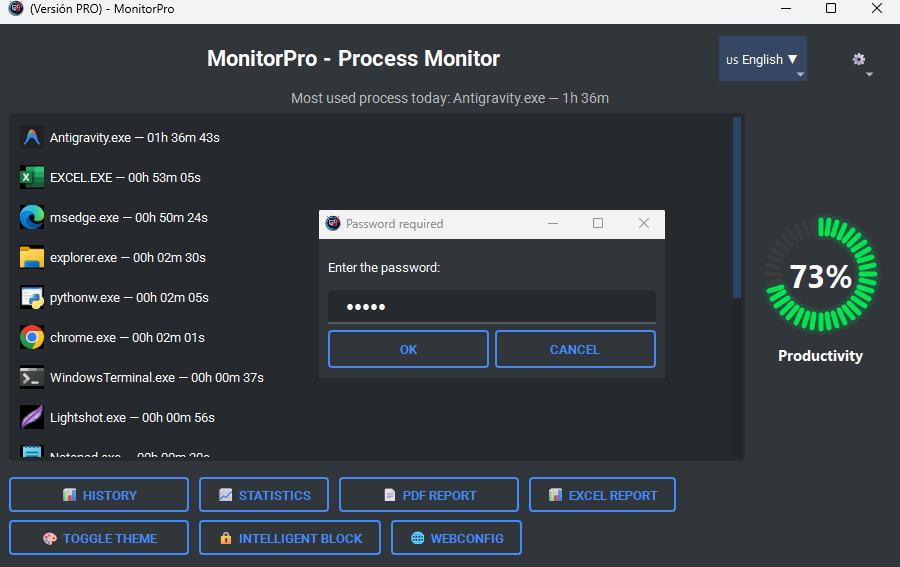Viewport: 900px width, 567px height.
Task: Maximize the Password required dialog
Action: (x=598, y=223)
